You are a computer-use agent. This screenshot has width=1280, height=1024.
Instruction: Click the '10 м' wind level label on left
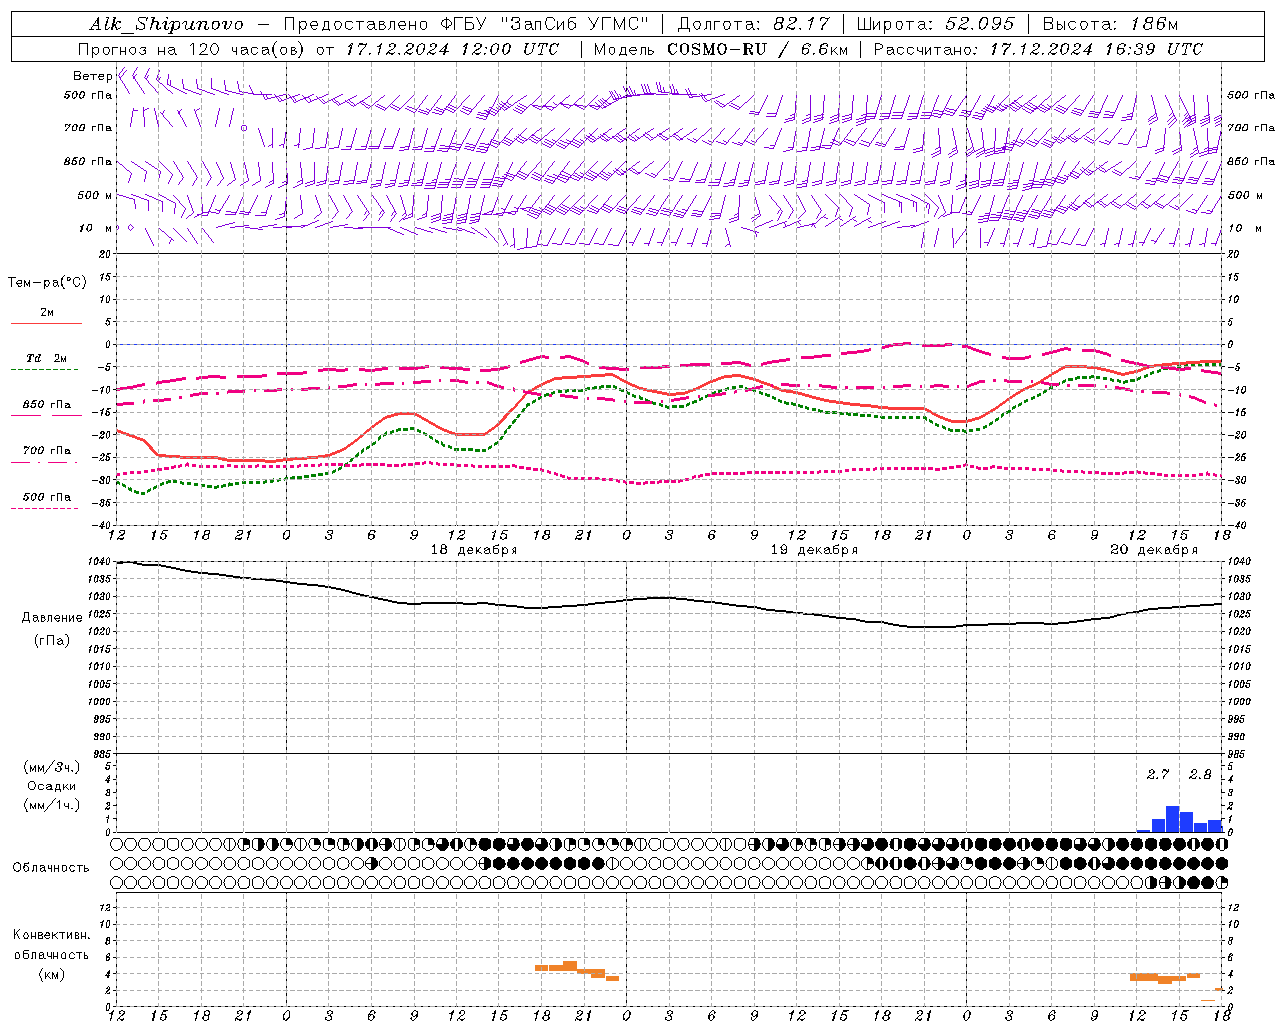pos(96,228)
